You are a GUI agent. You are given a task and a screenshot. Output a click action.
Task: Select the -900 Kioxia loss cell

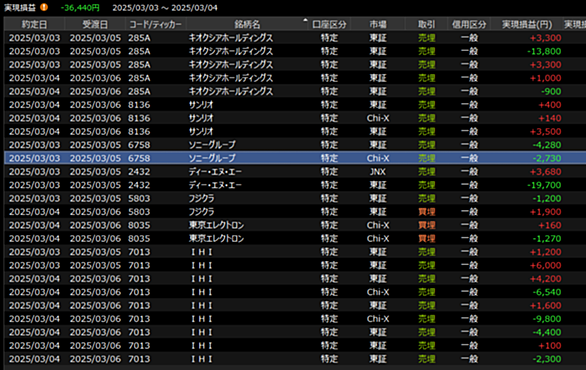[551, 92]
